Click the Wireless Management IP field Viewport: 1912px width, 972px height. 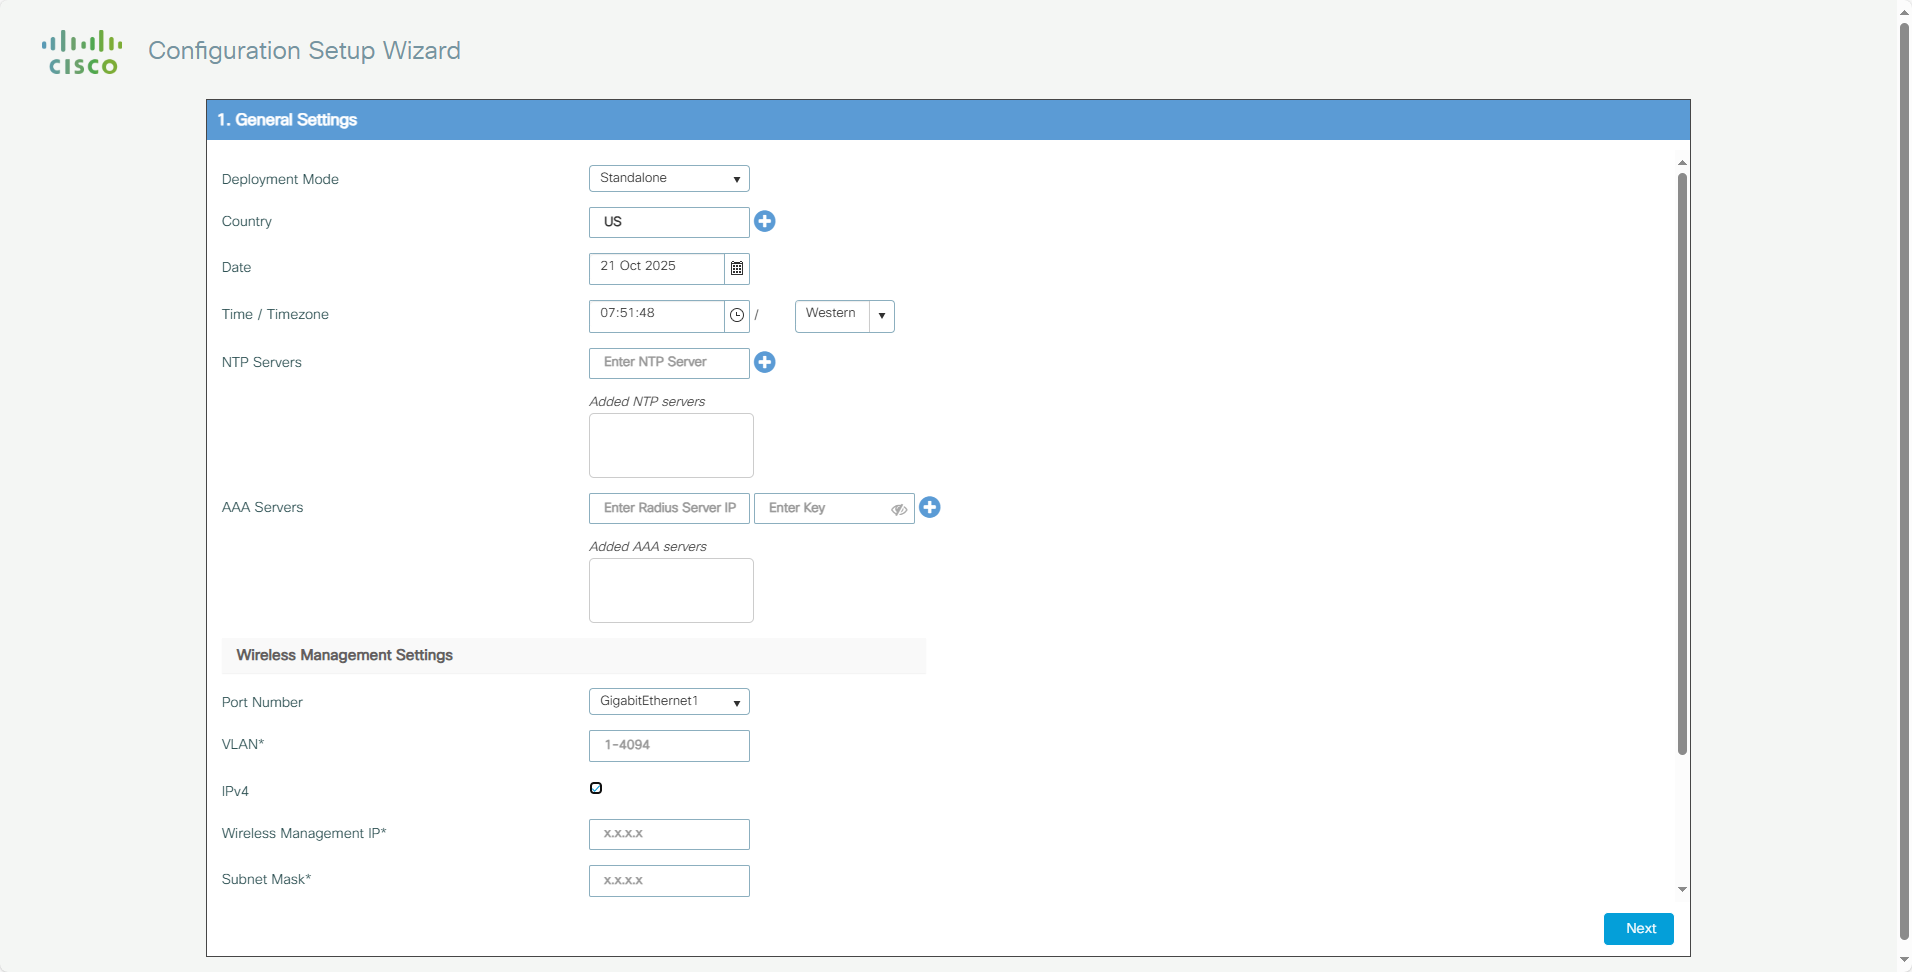click(x=669, y=834)
